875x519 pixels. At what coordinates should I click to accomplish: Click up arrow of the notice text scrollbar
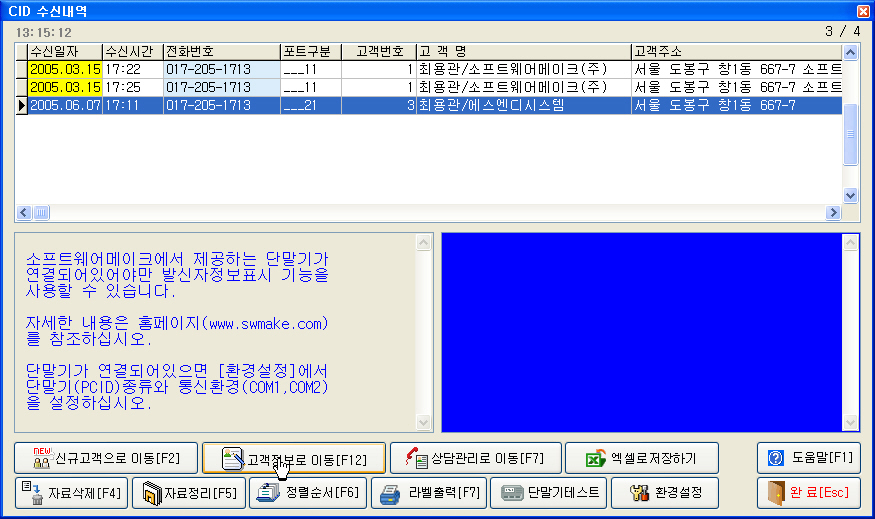[x=424, y=243]
